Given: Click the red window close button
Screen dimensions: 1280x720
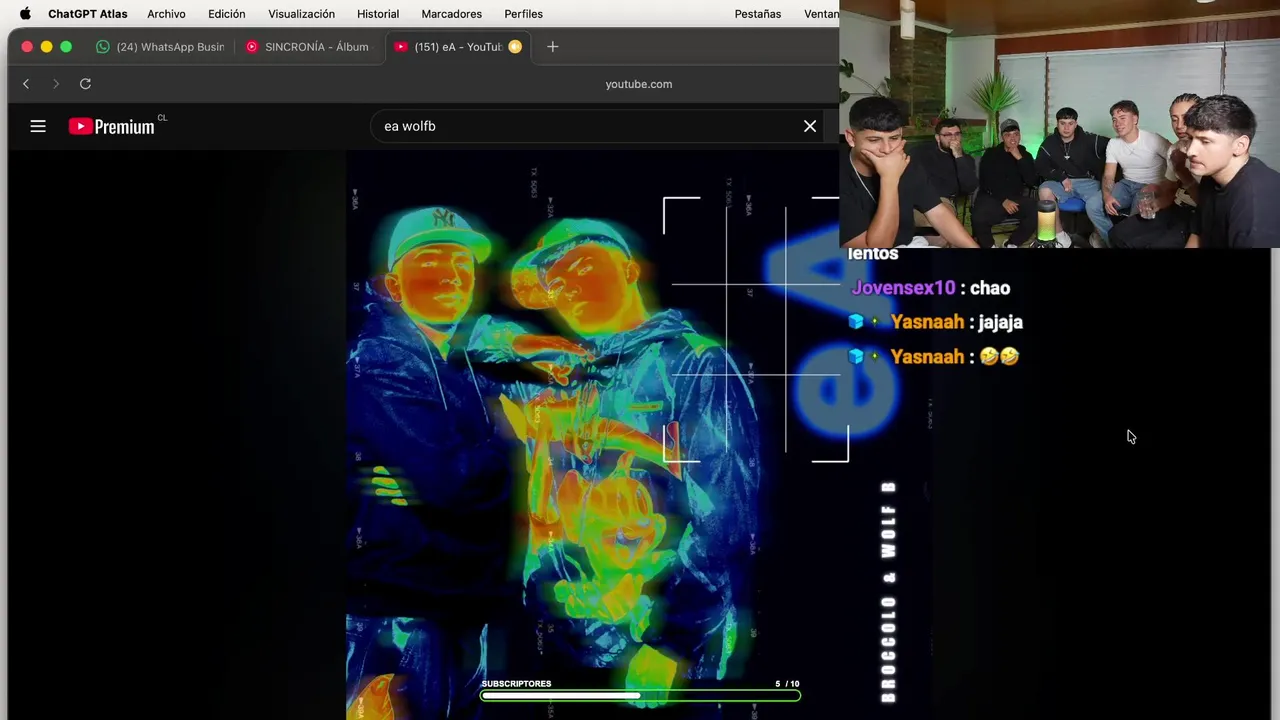Looking at the screenshot, I should point(27,47).
